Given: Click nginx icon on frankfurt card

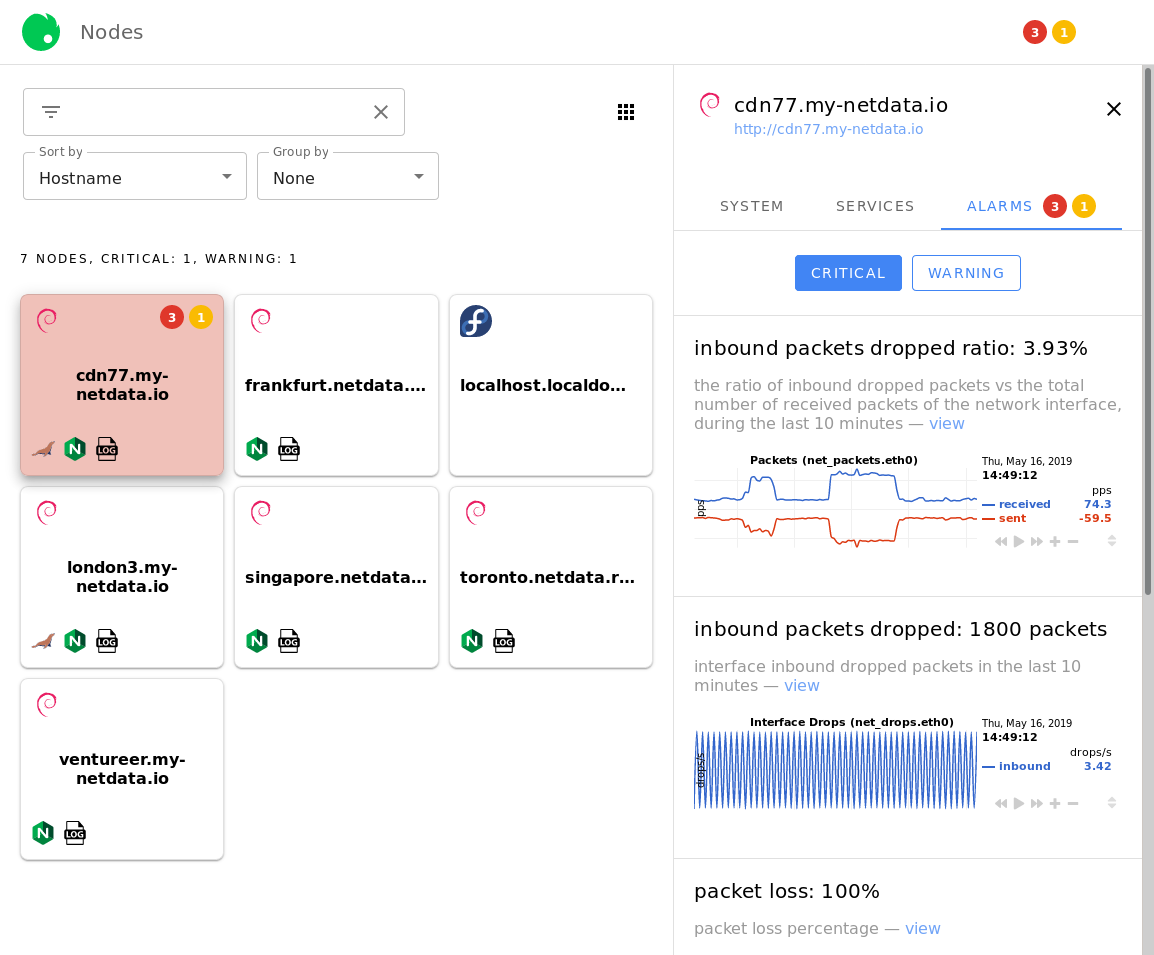Looking at the screenshot, I should click(x=257, y=449).
